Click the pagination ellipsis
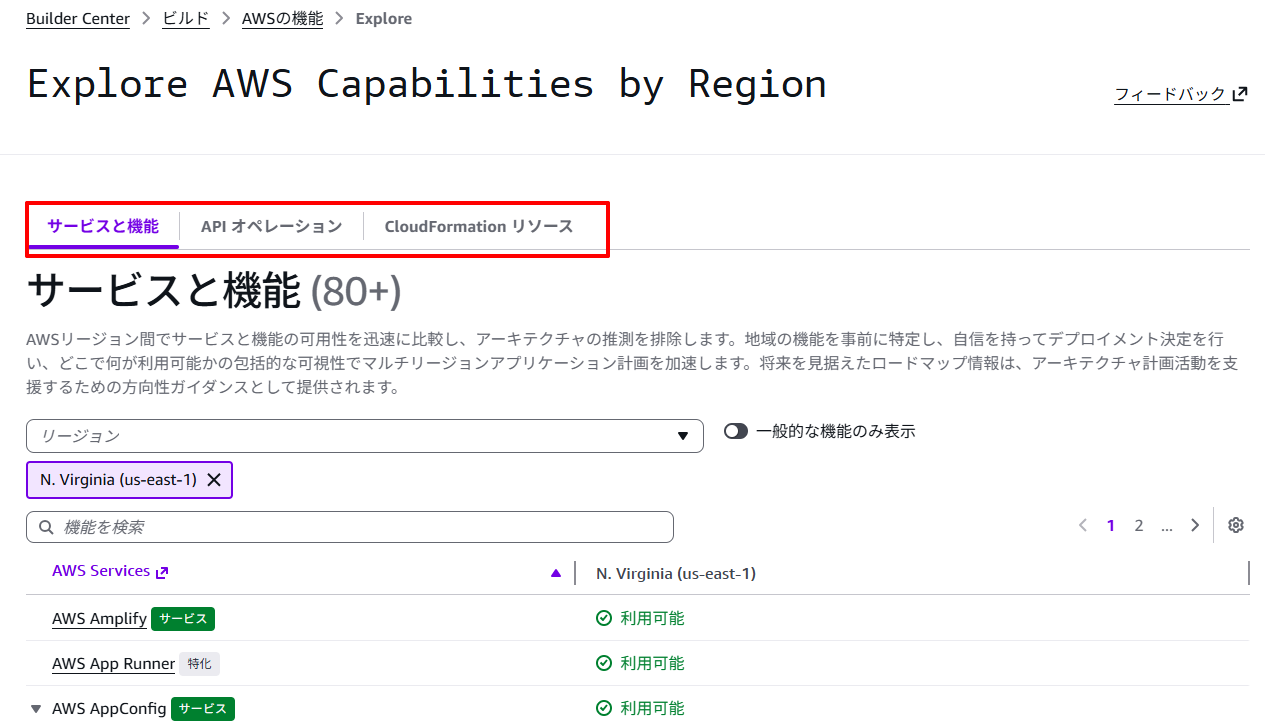The height and width of the screenshot is (724, 1265). [x=1167, y=525]
